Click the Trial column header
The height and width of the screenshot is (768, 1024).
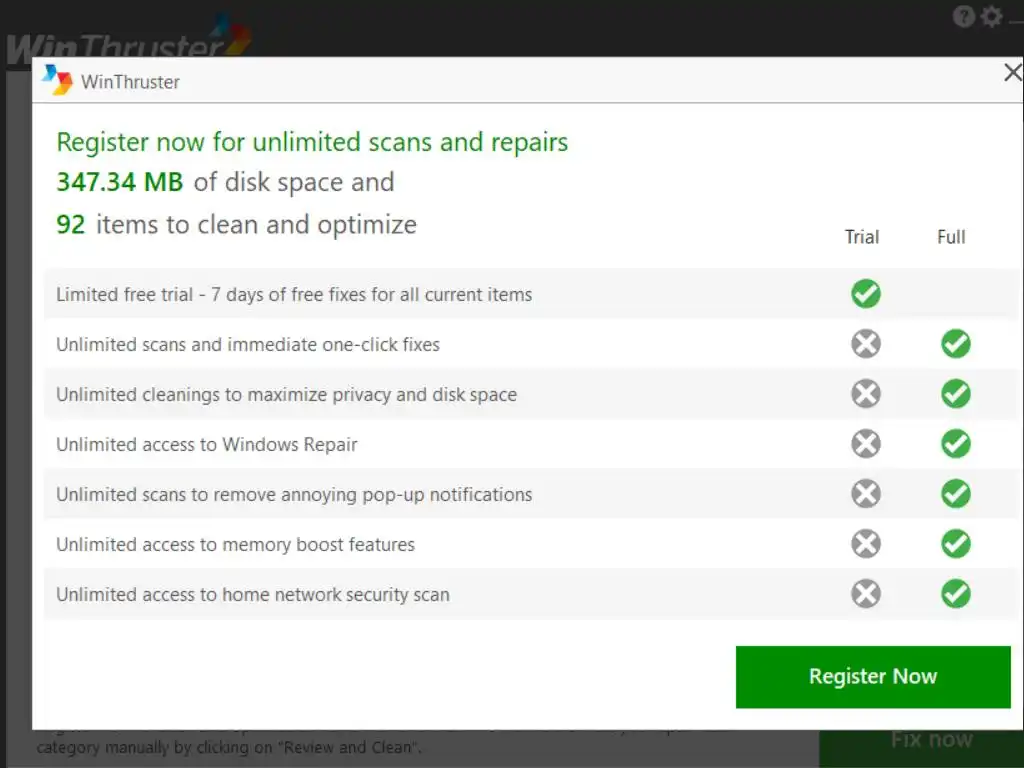pyautogui.click(x=862, y=237)
